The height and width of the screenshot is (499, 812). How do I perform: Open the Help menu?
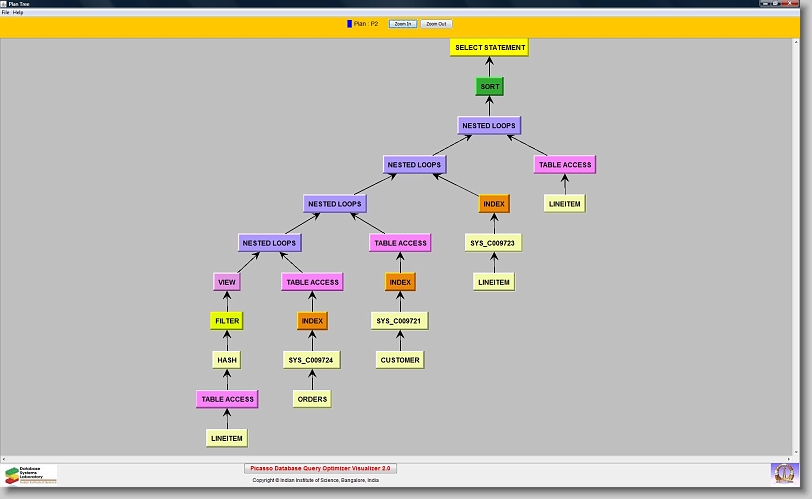(17, 11)
